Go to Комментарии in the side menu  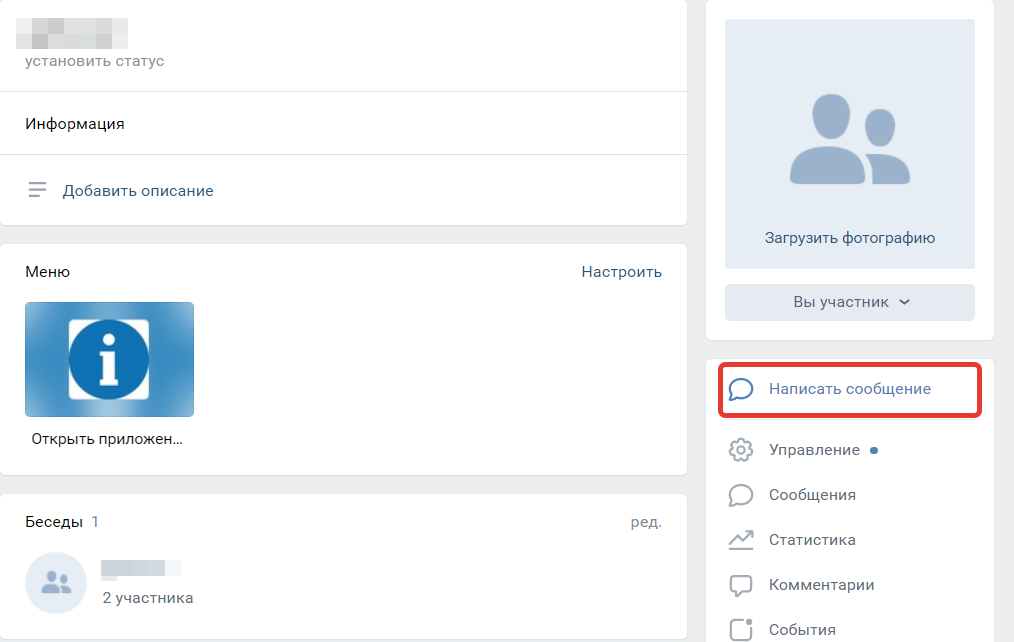coord(821,585)
